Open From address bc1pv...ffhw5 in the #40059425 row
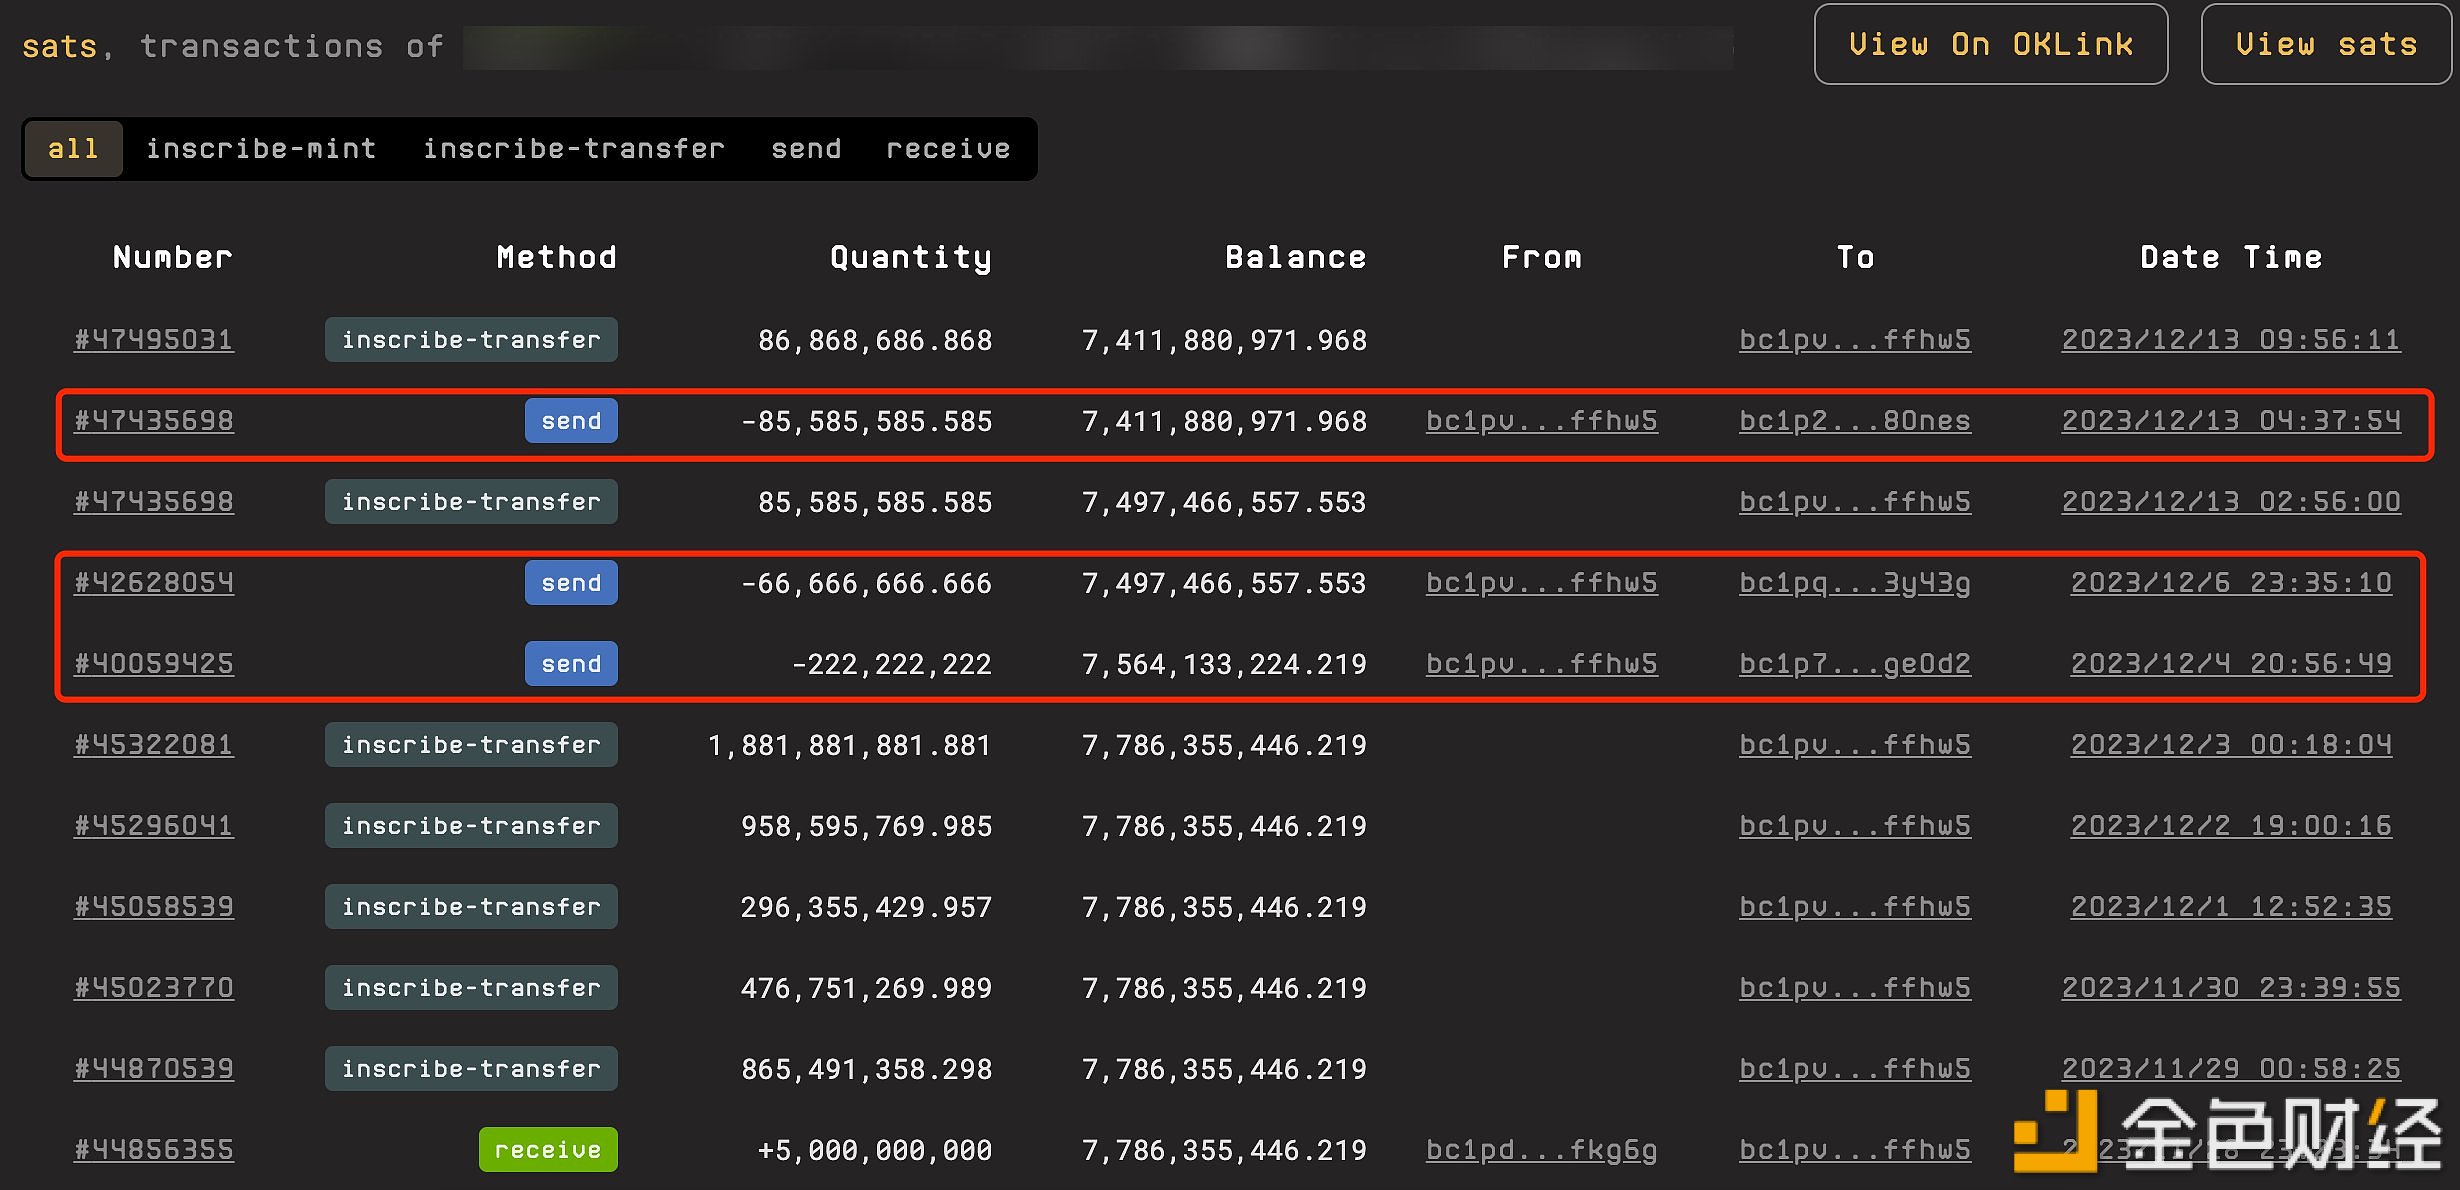This screenshot has width=2460, height=1190. [x=1542, y=664]
